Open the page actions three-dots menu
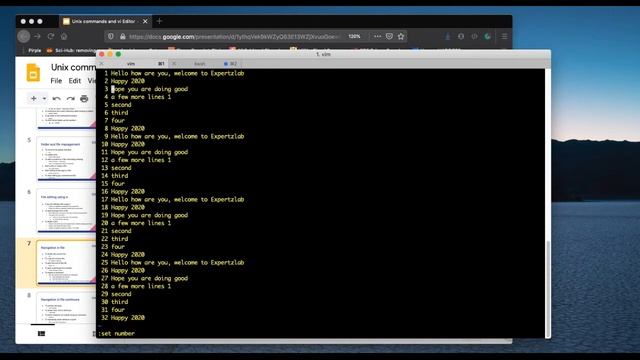This screenshot has height=360, width=640. click(378, 36)
